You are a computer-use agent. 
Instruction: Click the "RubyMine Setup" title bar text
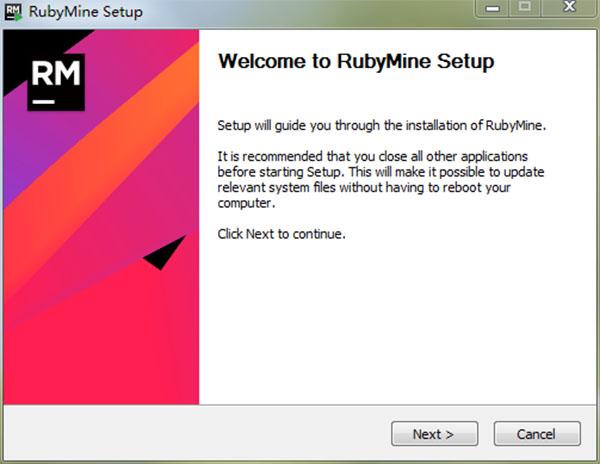(88, 12)
